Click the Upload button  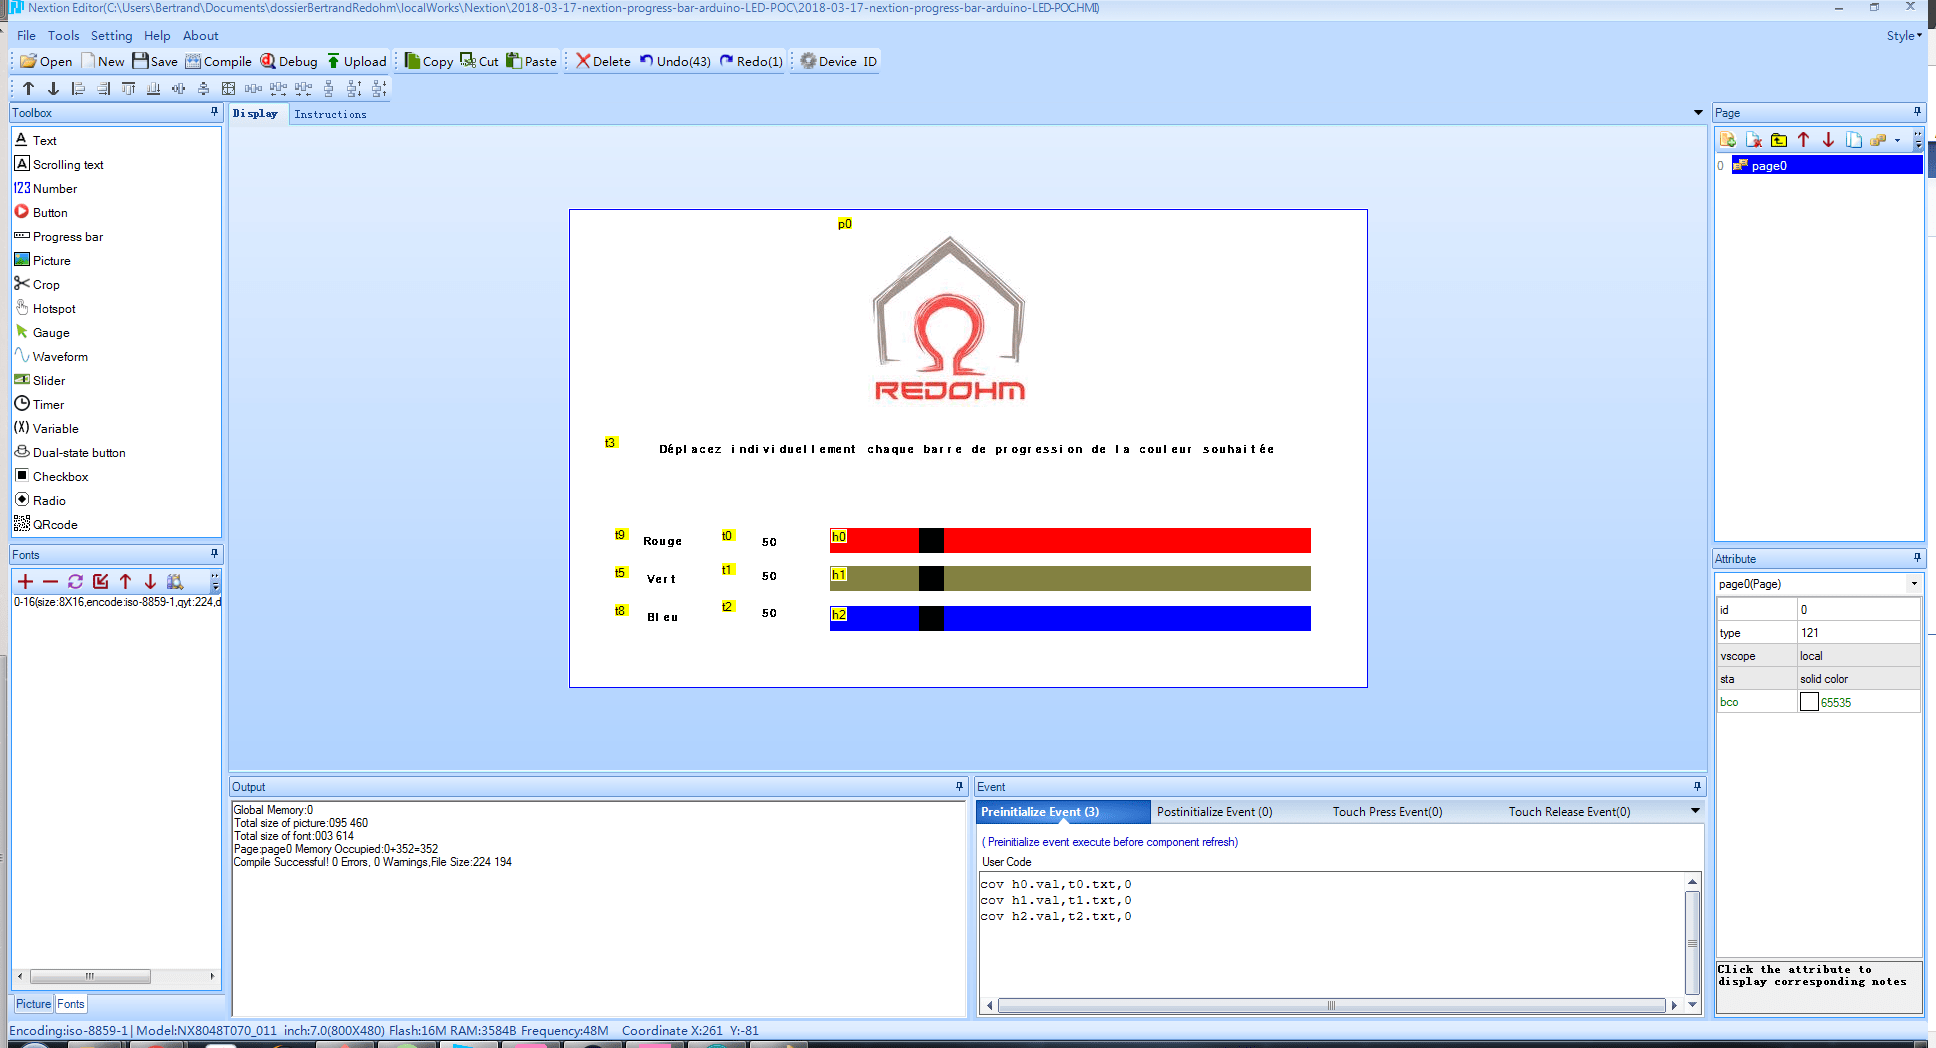click(356, 61)
